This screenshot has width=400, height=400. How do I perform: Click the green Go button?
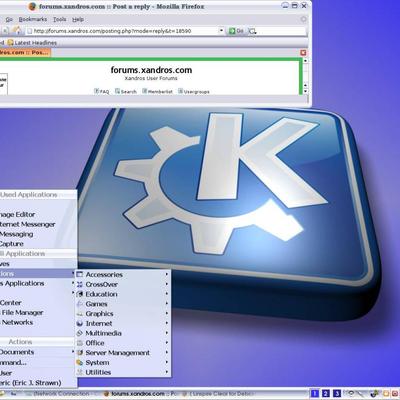point(236,31)
